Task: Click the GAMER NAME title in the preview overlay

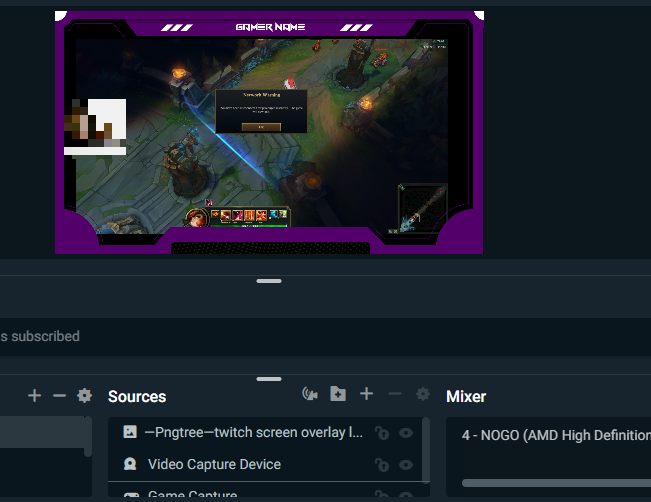Action: point(270,27)
